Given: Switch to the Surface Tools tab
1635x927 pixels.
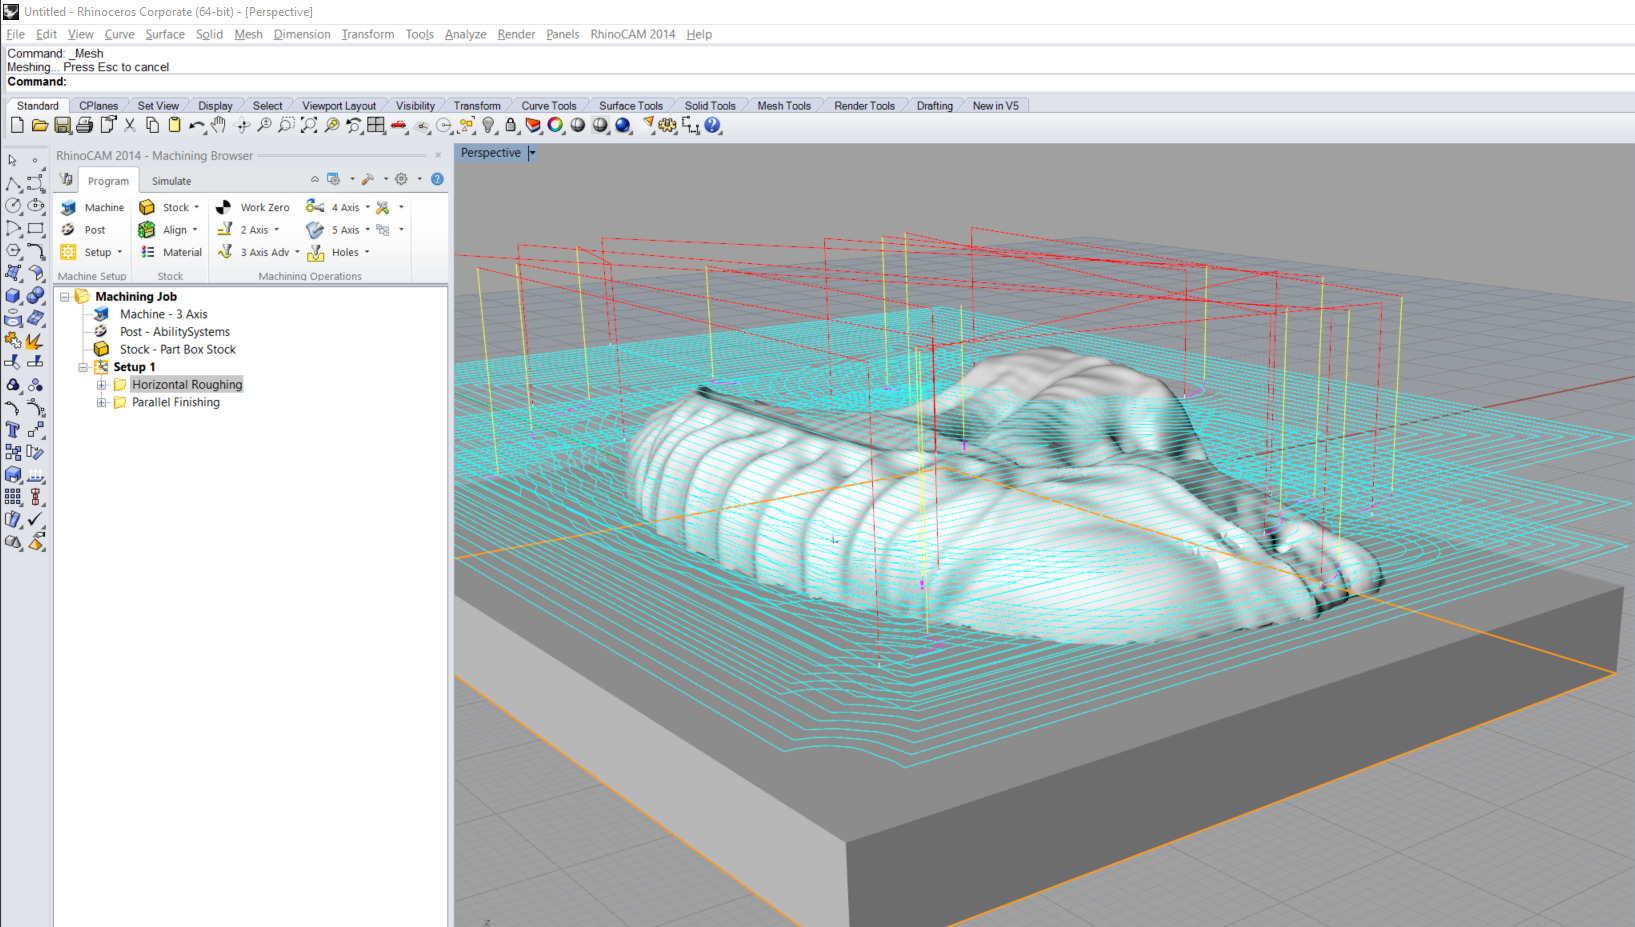Looking at the screenshot, I should coord(630,105).
